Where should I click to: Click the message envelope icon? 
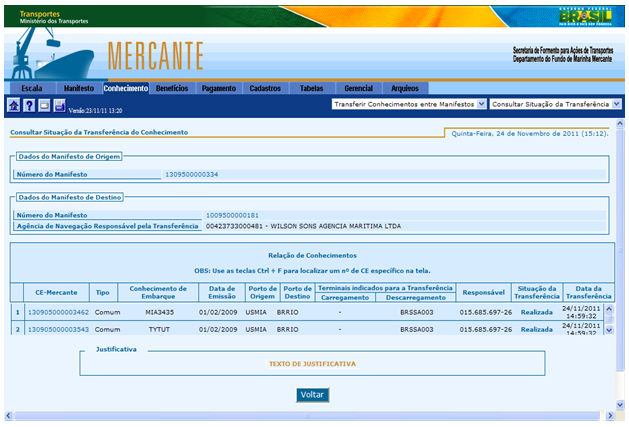coord(44,105)
